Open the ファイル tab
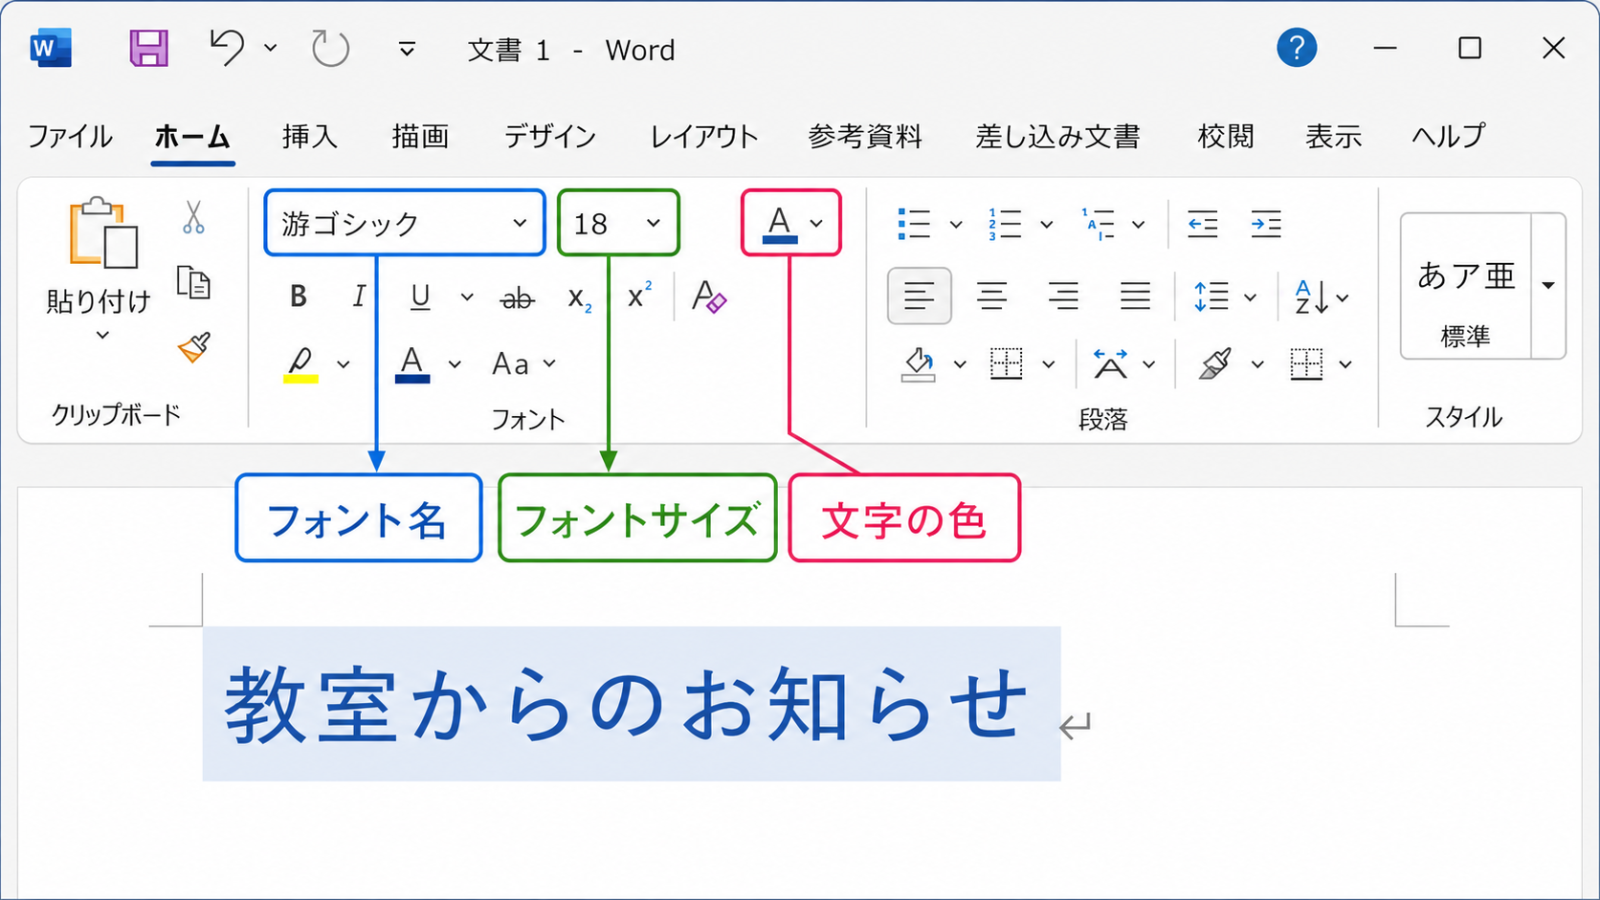This screenshot has width=1600, height=900. coord(70,136)
